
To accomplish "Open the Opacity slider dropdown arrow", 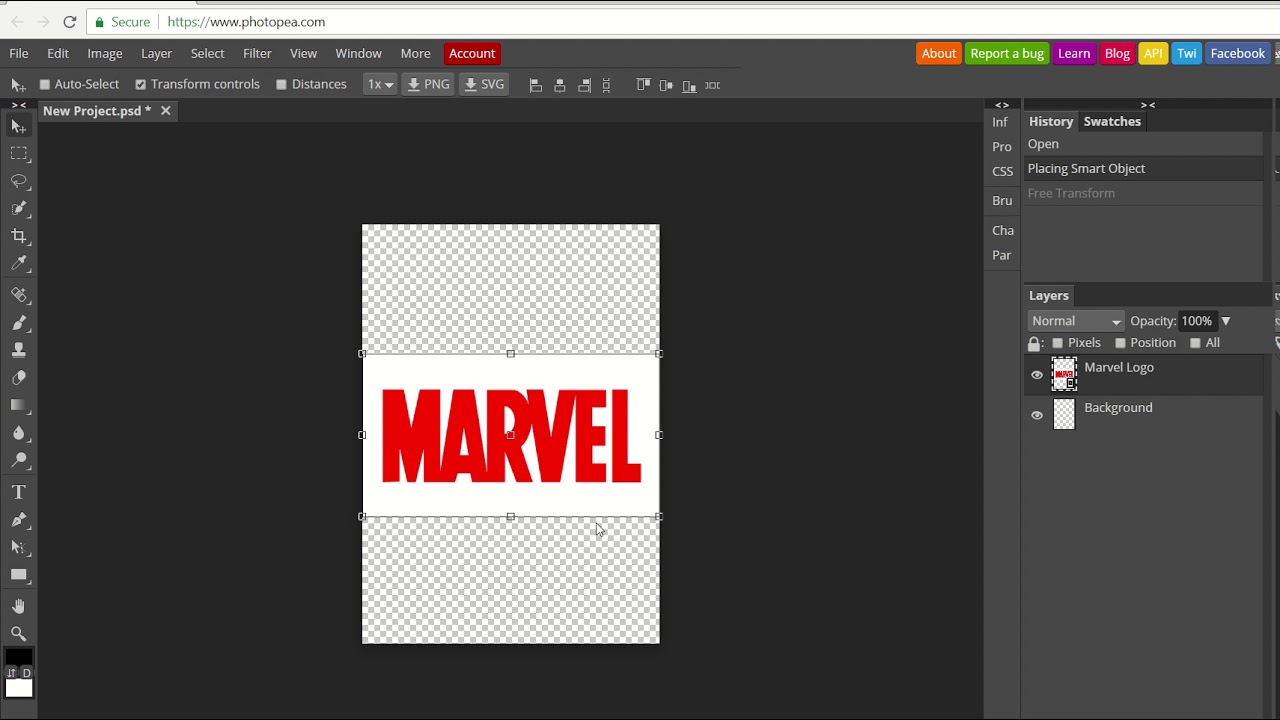I will [1225, 321].
